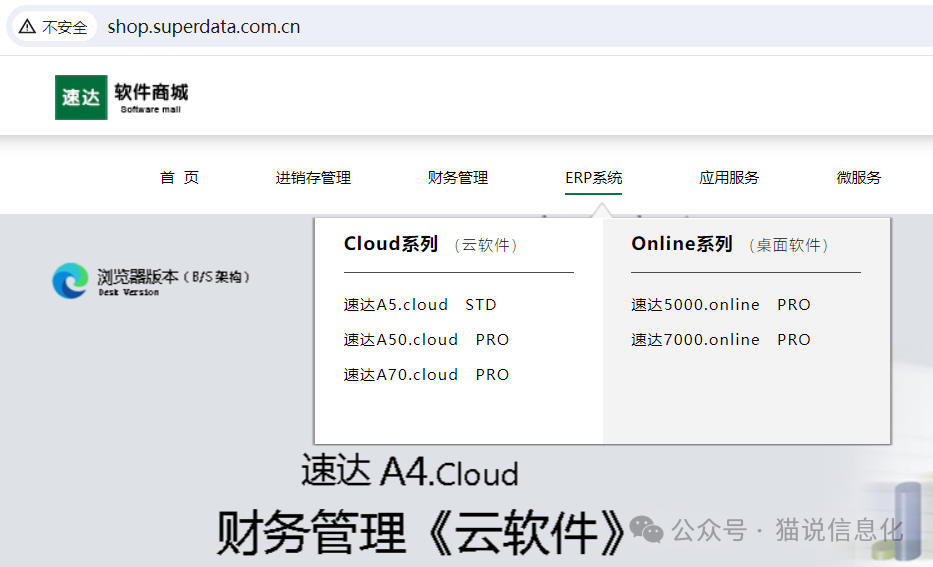
Task: Click the Online系列 (桌面软件) heading
Action: pos(730,244)
